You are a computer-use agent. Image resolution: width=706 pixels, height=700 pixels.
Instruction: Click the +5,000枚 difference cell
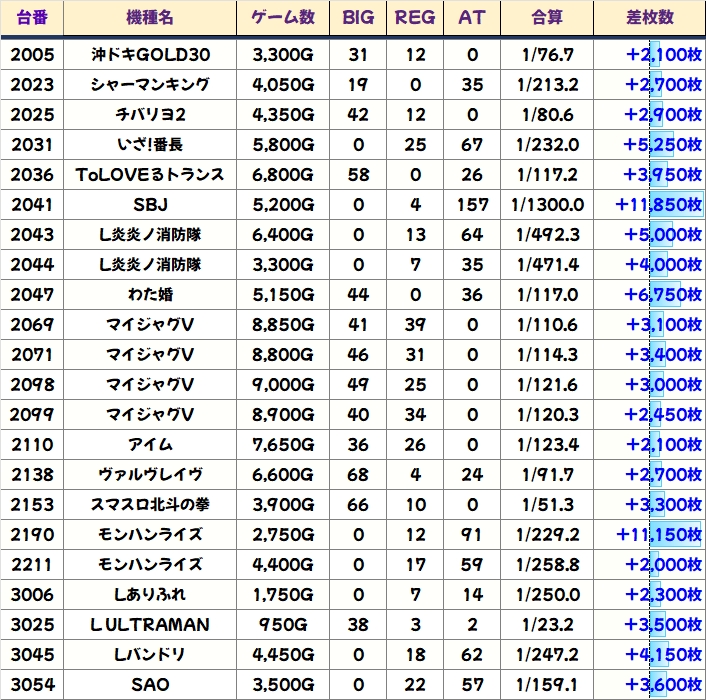click(650, 235)
